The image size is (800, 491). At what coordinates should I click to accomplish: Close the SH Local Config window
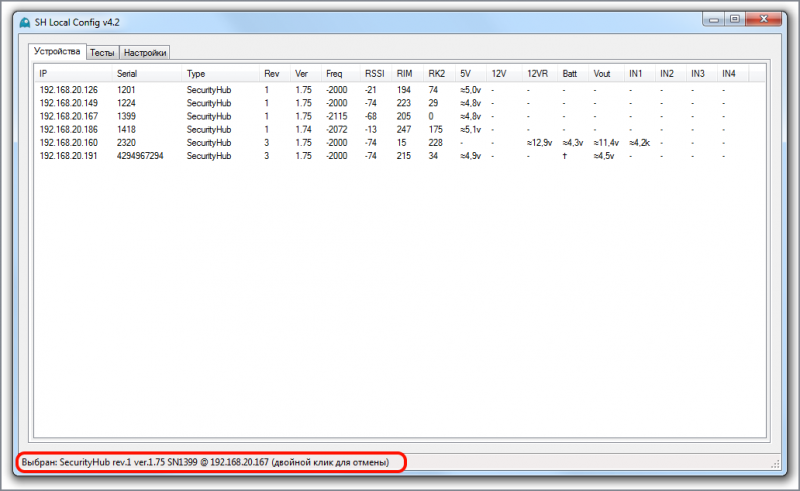coord(763,19)
